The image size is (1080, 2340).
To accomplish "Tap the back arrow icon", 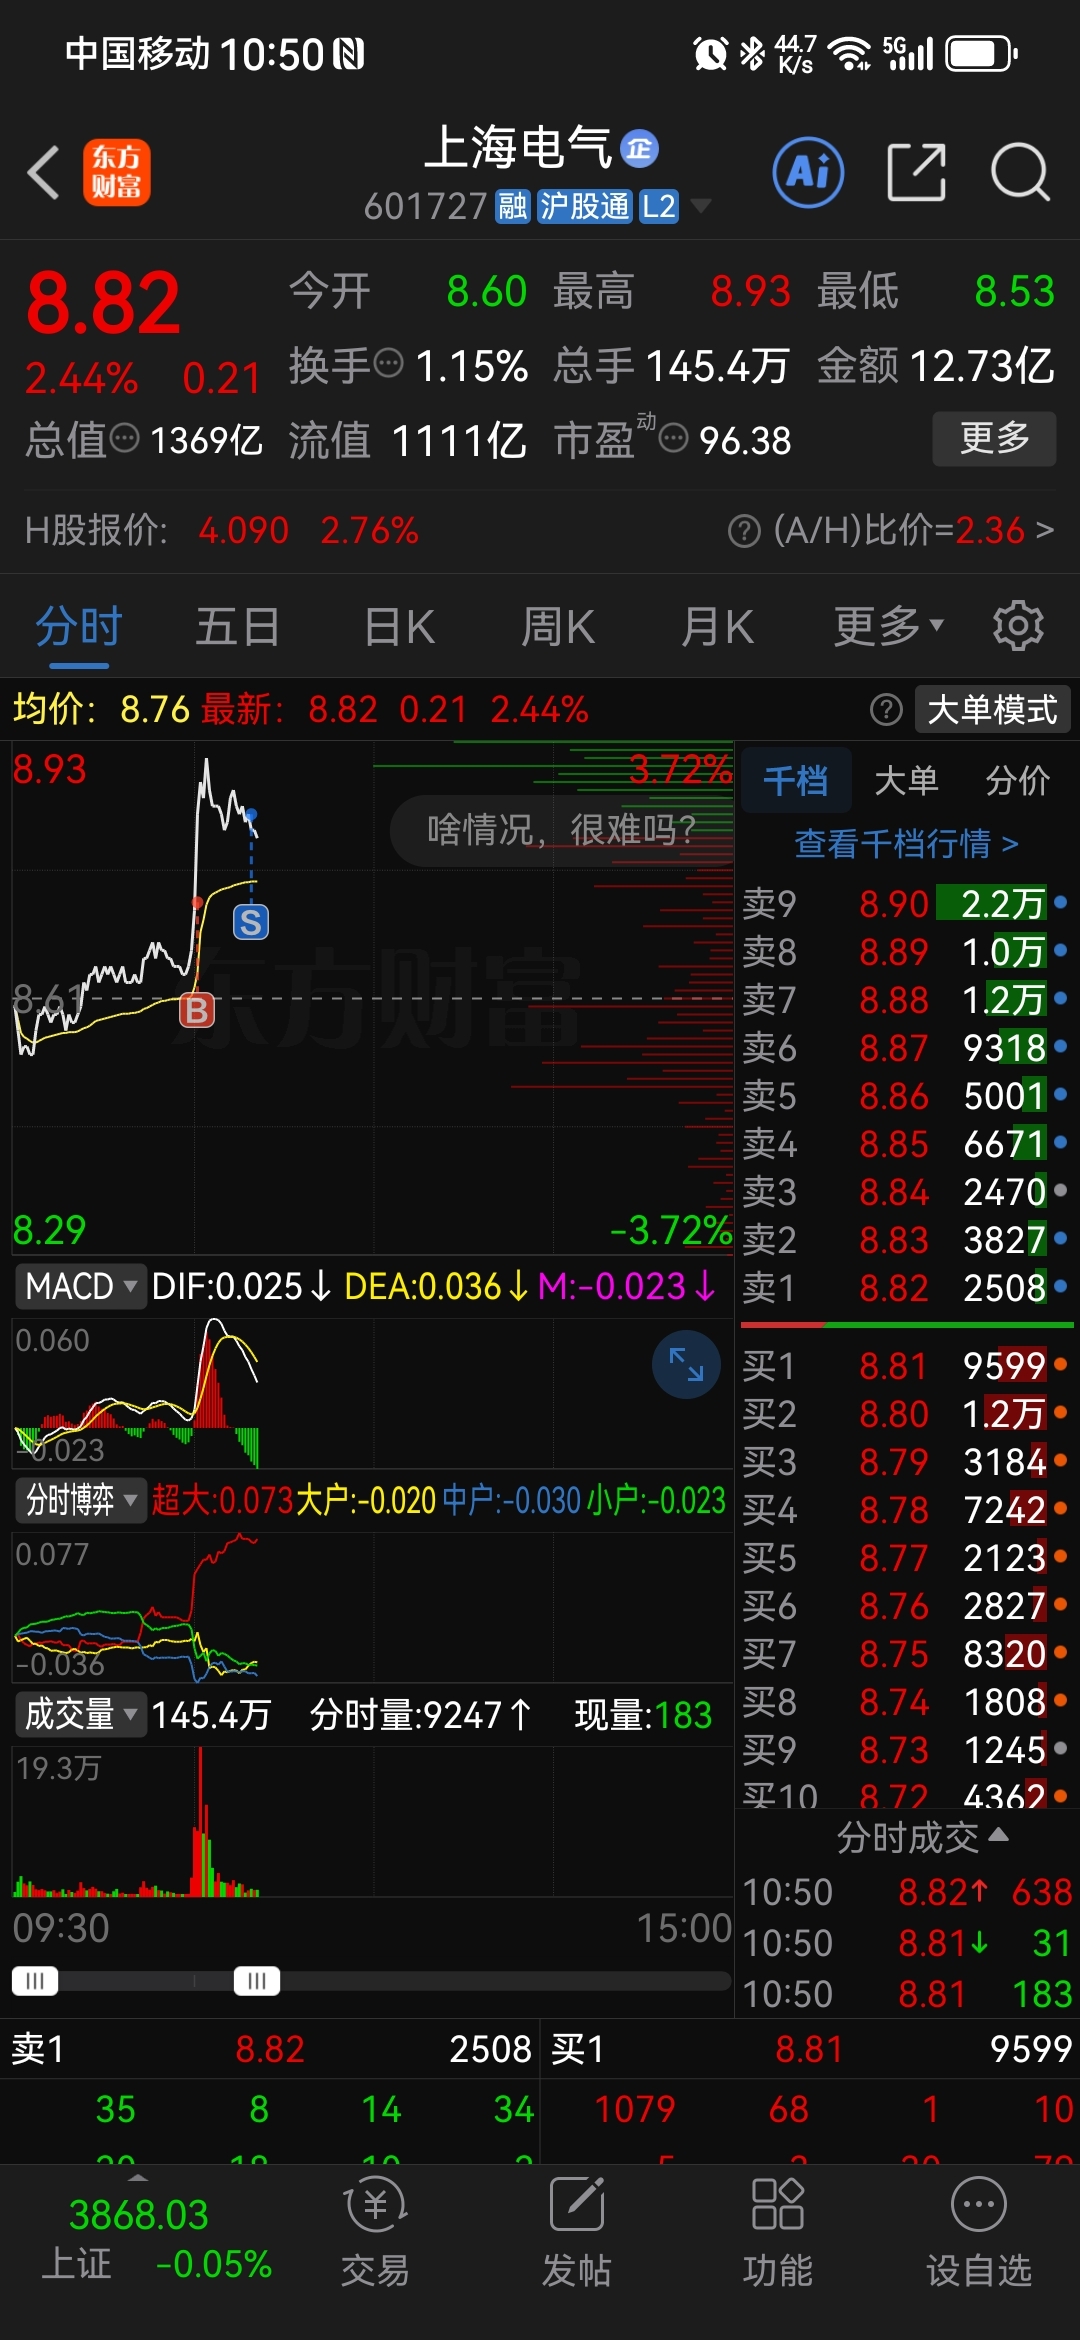I will 44,172.
